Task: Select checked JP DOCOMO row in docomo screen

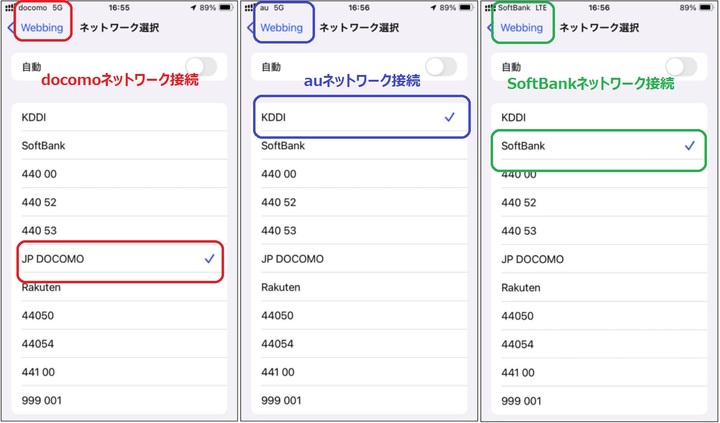Action: pos(119,259)
